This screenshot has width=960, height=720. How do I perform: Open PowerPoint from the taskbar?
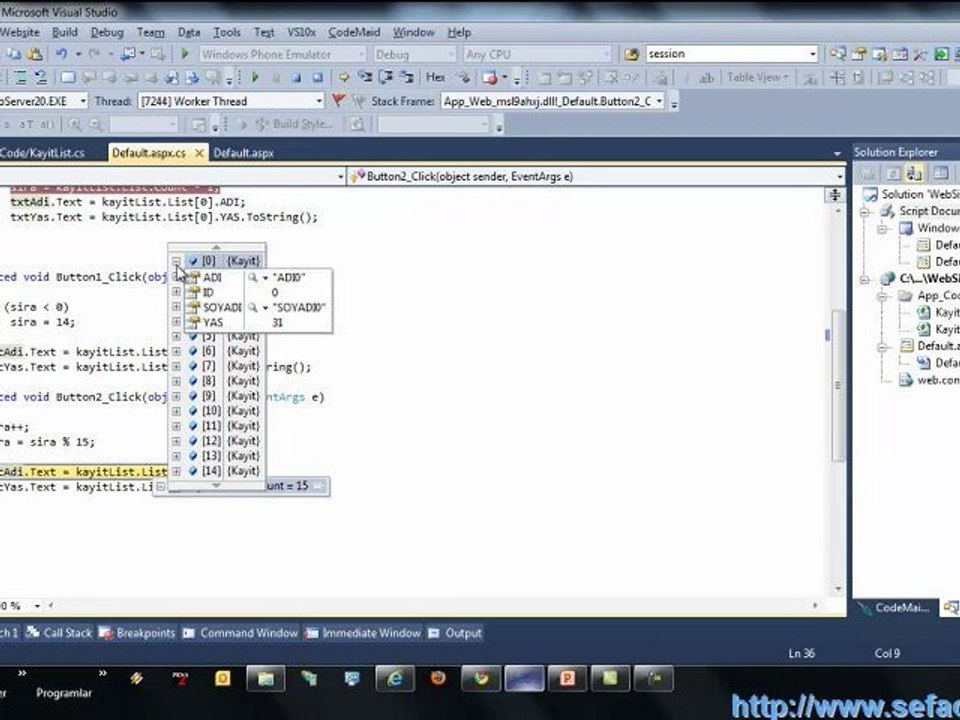coord(567,678)
